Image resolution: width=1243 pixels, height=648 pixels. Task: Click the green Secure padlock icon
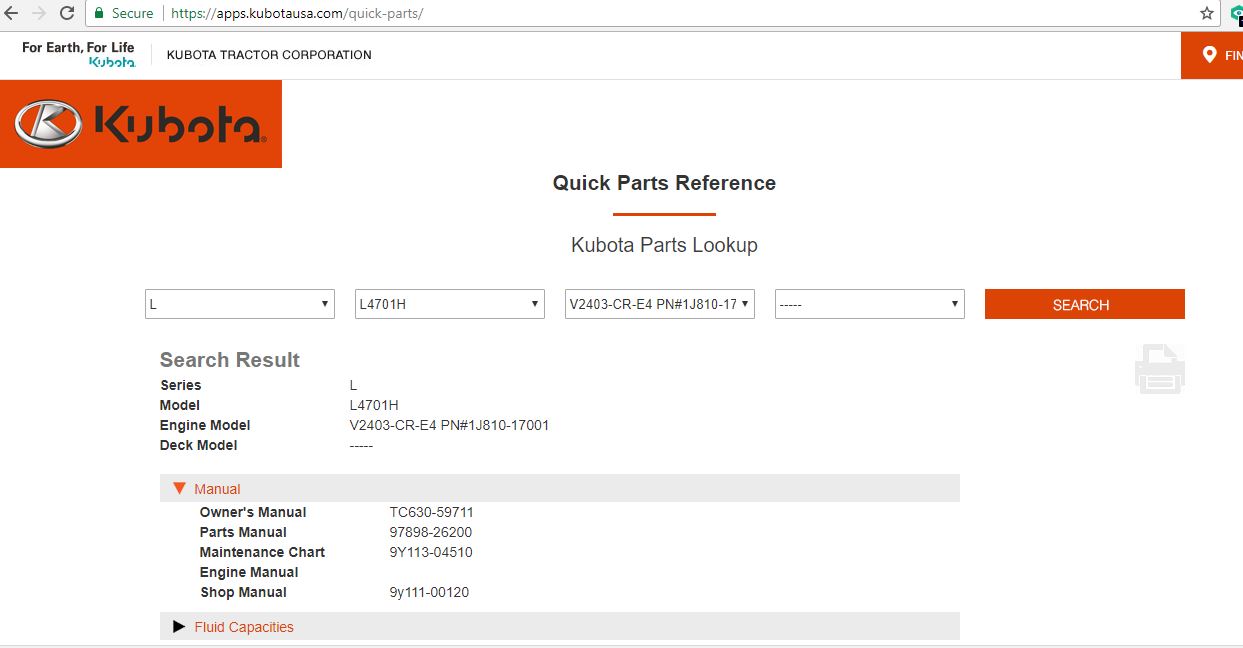99,13
